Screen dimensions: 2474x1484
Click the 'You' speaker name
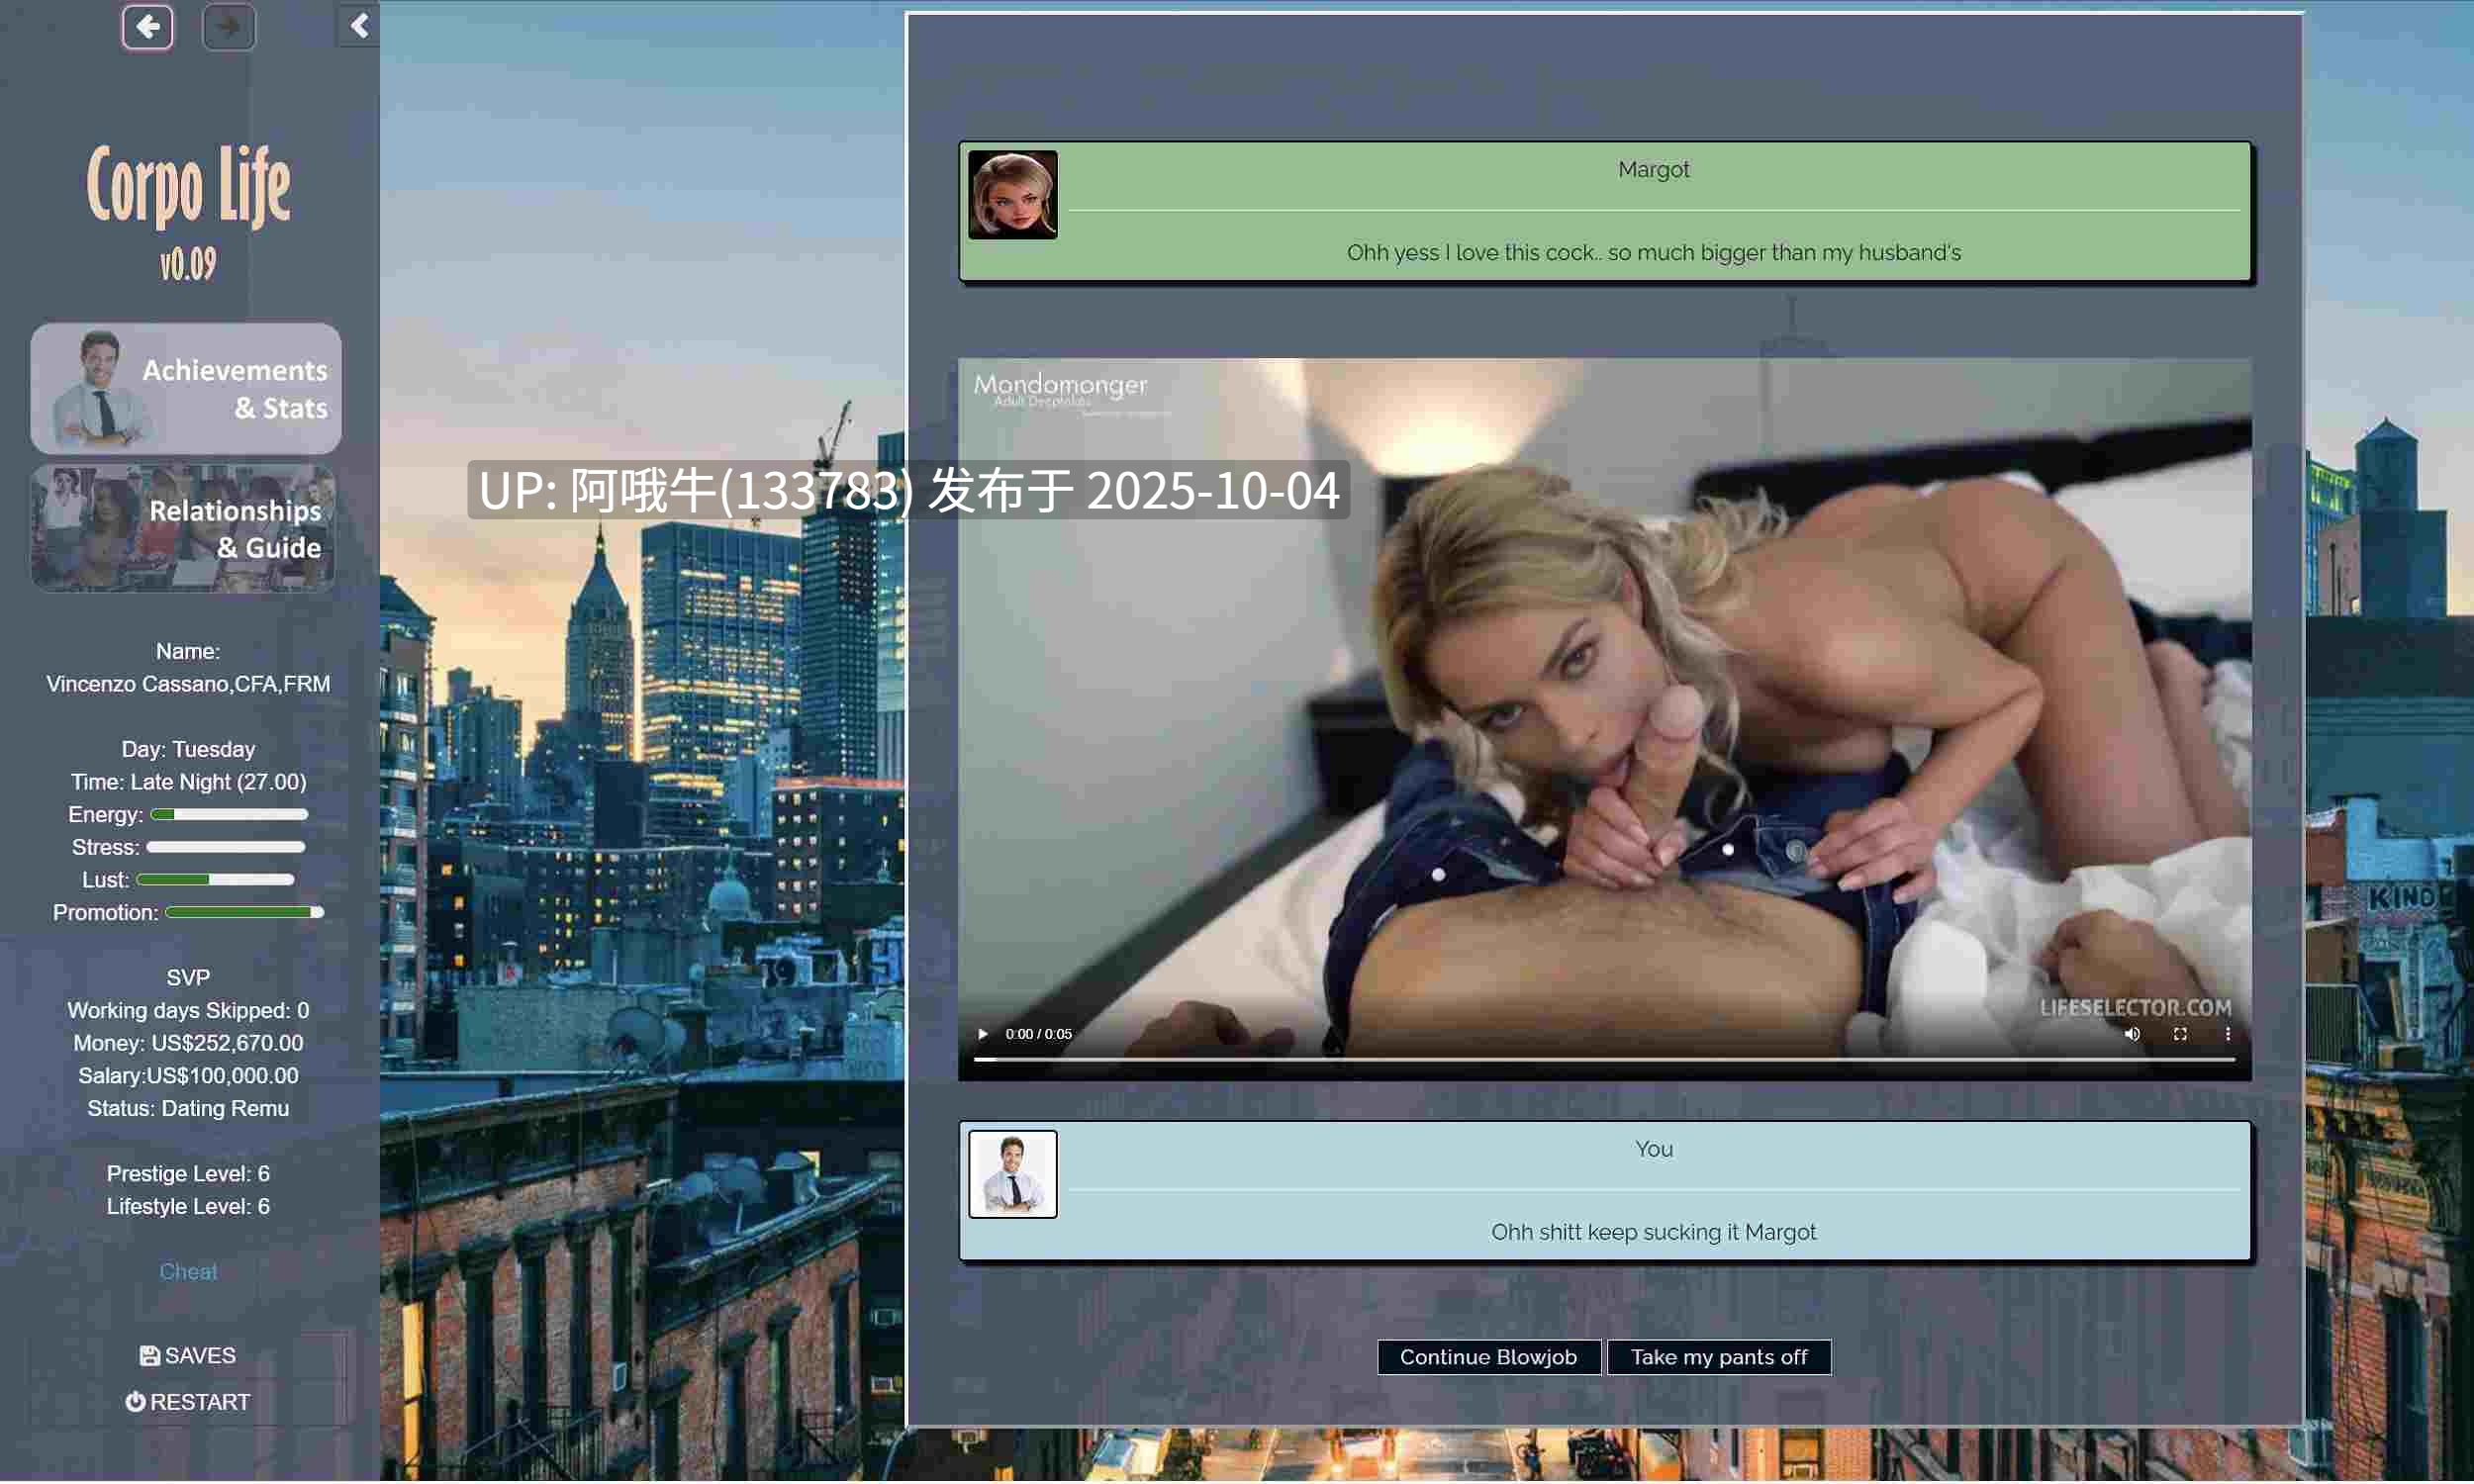(1653, 1150)
